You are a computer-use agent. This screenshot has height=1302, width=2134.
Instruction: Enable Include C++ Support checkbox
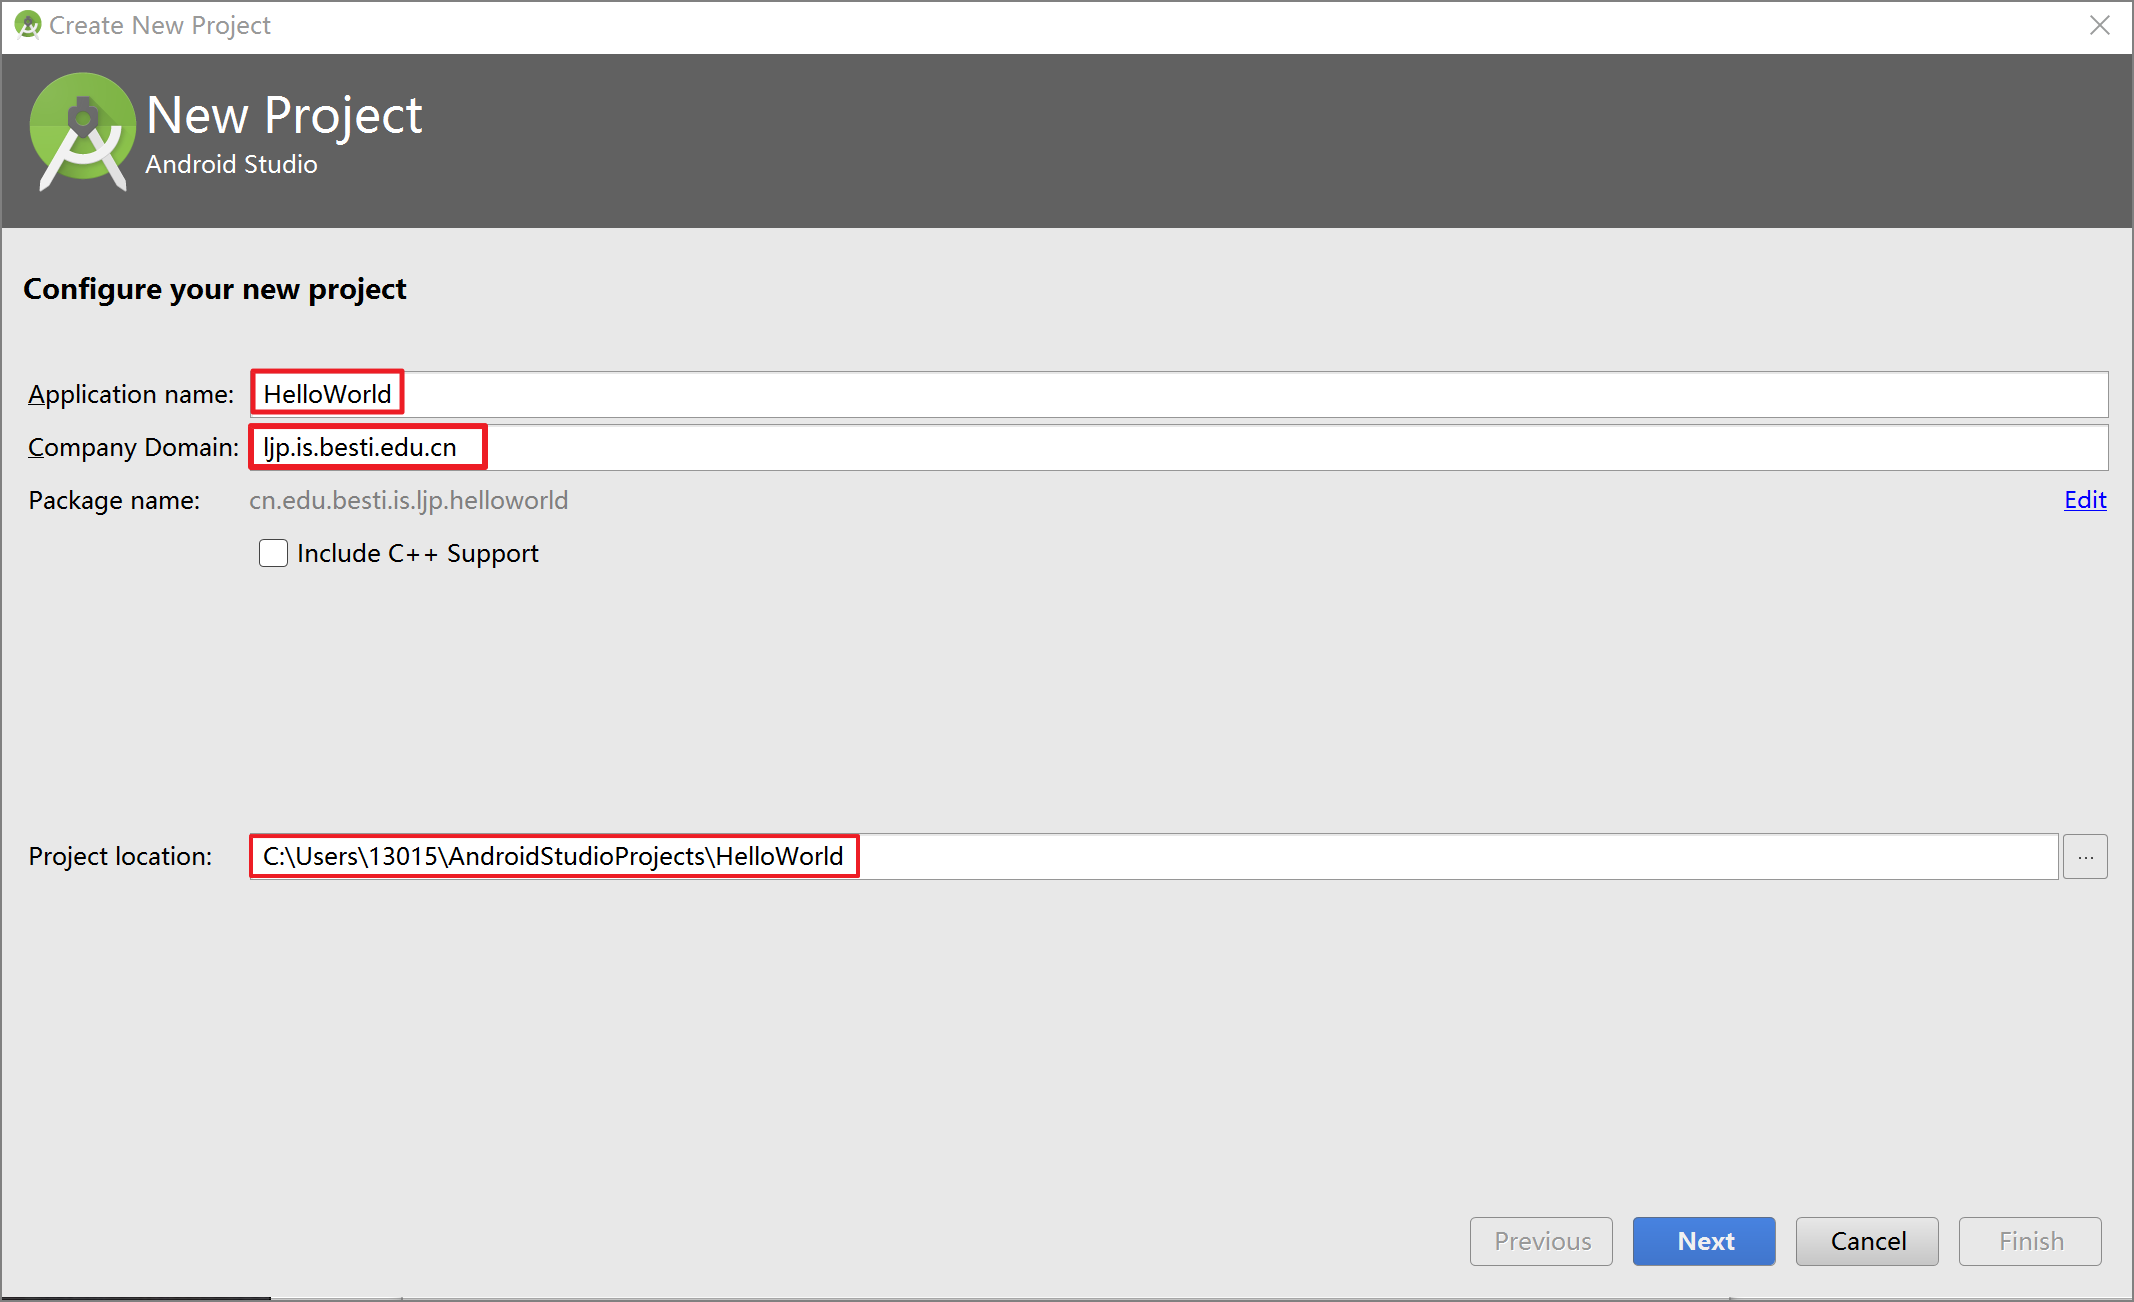coord(273,553)
